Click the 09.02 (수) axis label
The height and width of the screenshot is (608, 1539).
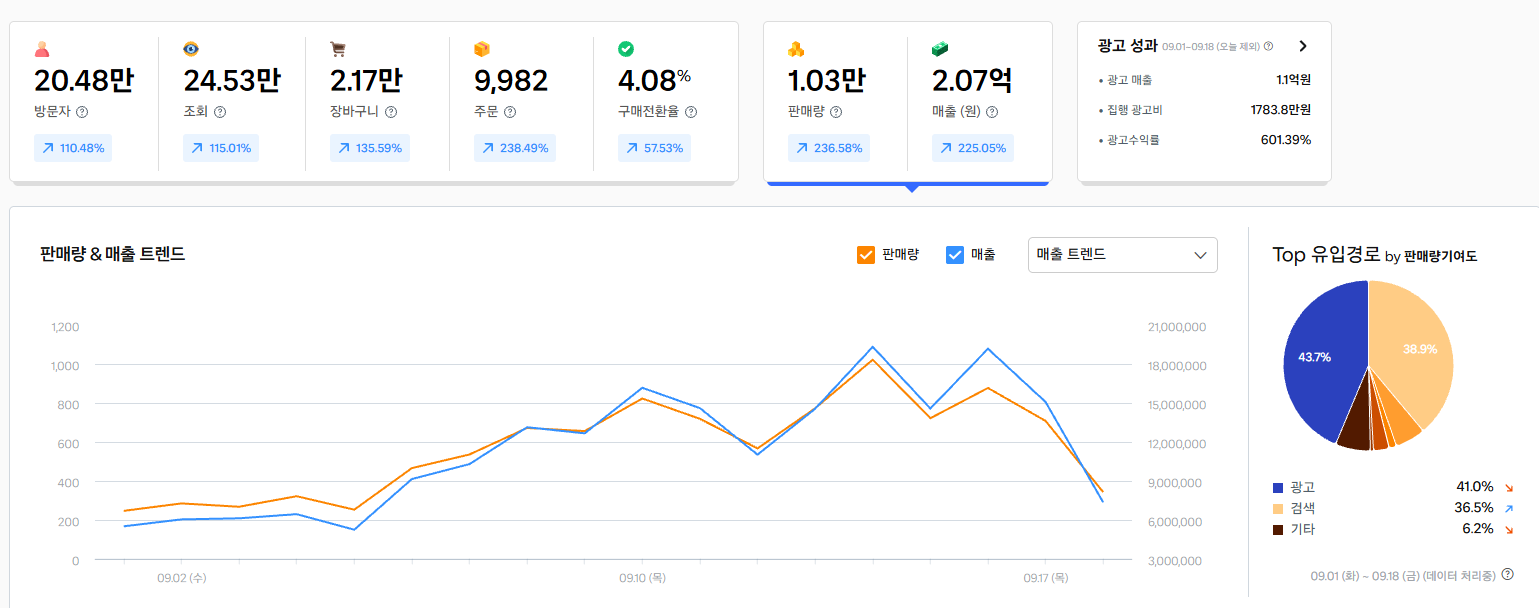coord(182,578)
